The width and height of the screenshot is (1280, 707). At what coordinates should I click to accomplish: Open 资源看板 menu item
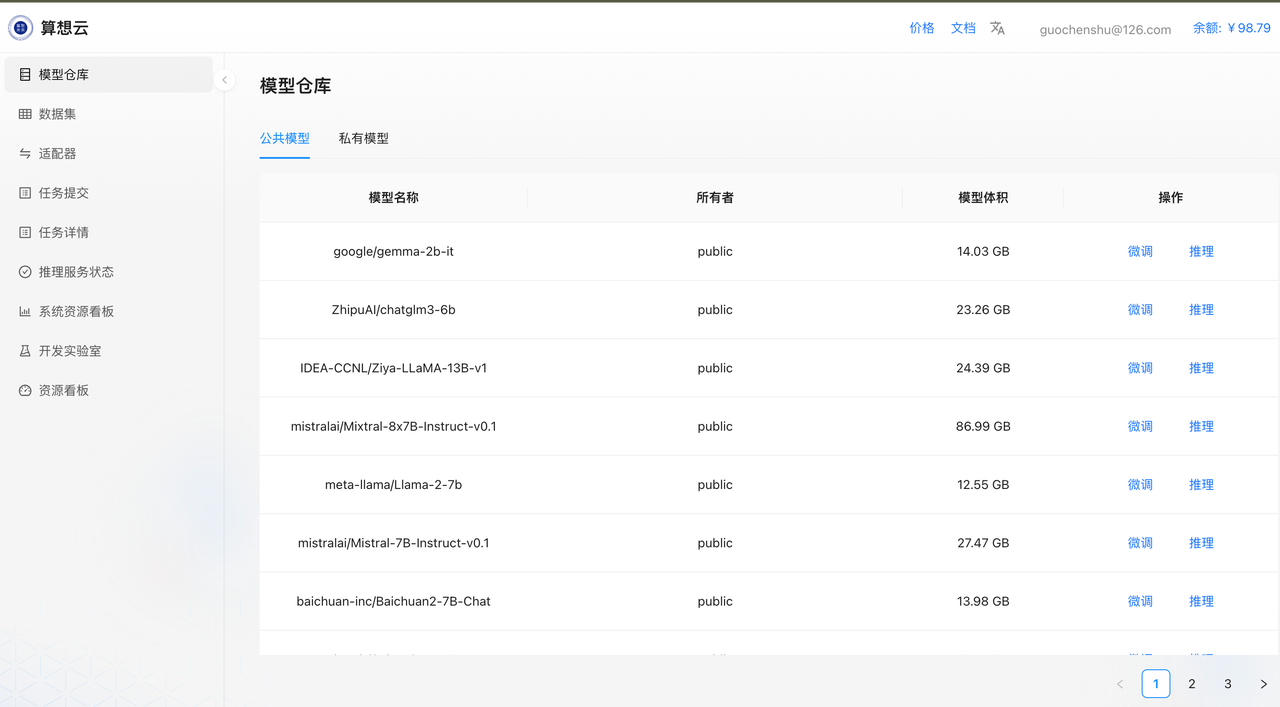click(109, 391)
